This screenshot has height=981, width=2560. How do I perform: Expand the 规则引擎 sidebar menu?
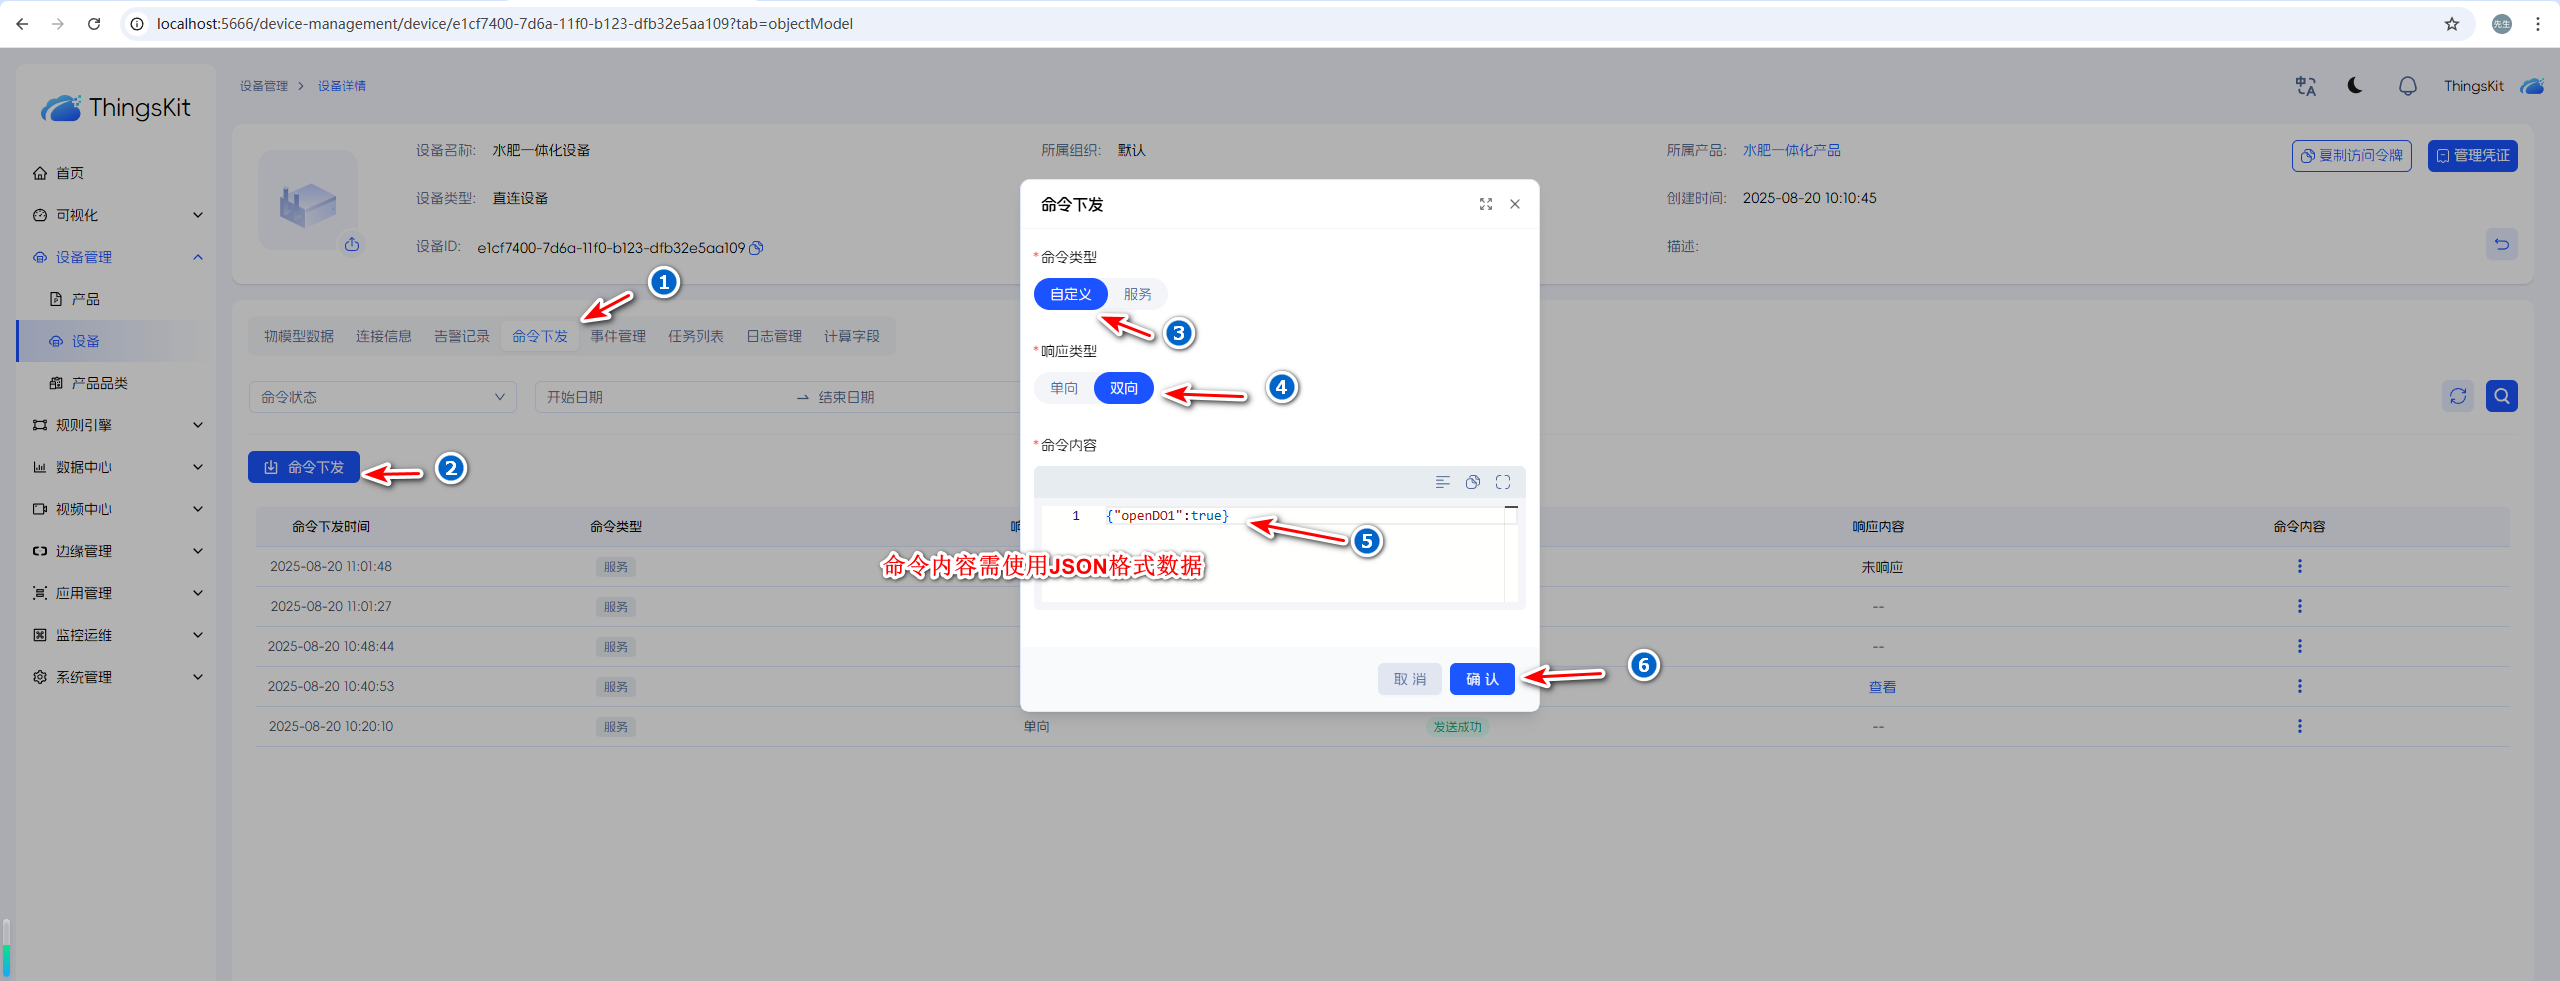[x=116, y=425]
